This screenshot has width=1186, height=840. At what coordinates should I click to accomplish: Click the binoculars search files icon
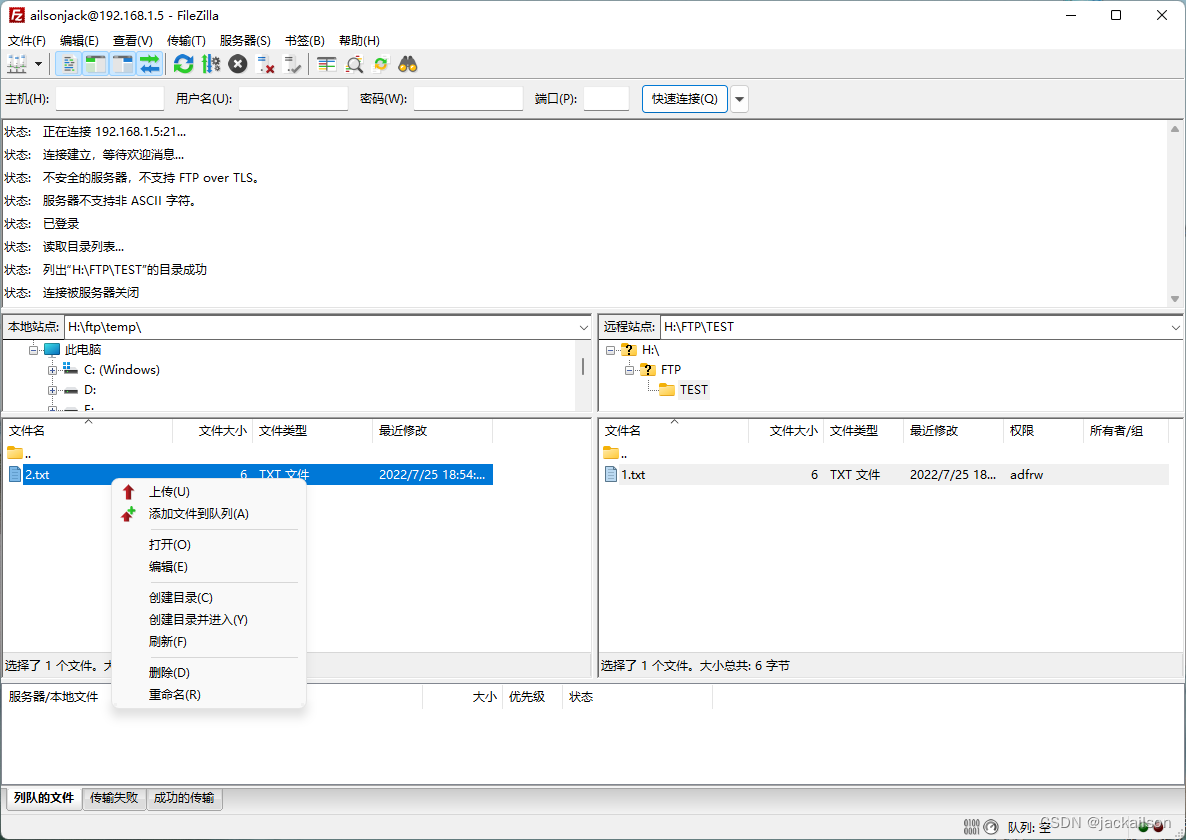[x=408, y=64]
